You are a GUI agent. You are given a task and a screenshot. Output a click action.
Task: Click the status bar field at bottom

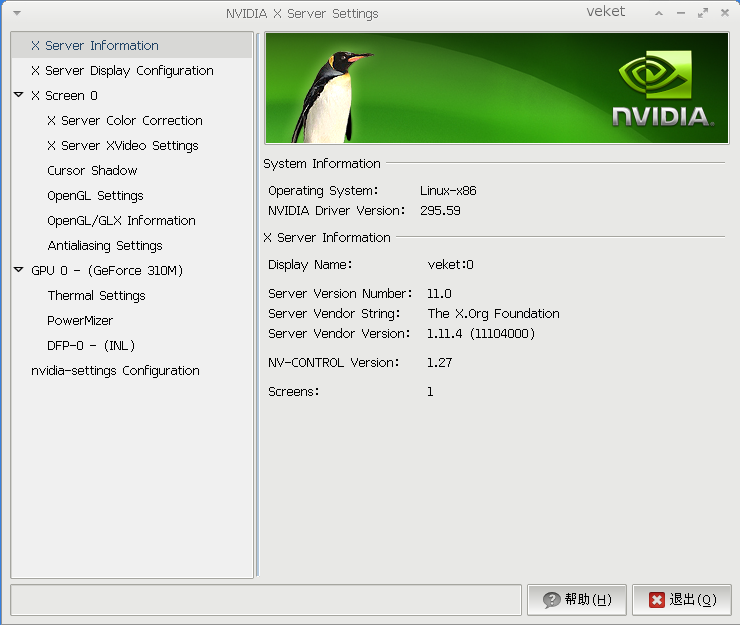tap(266, 600)
